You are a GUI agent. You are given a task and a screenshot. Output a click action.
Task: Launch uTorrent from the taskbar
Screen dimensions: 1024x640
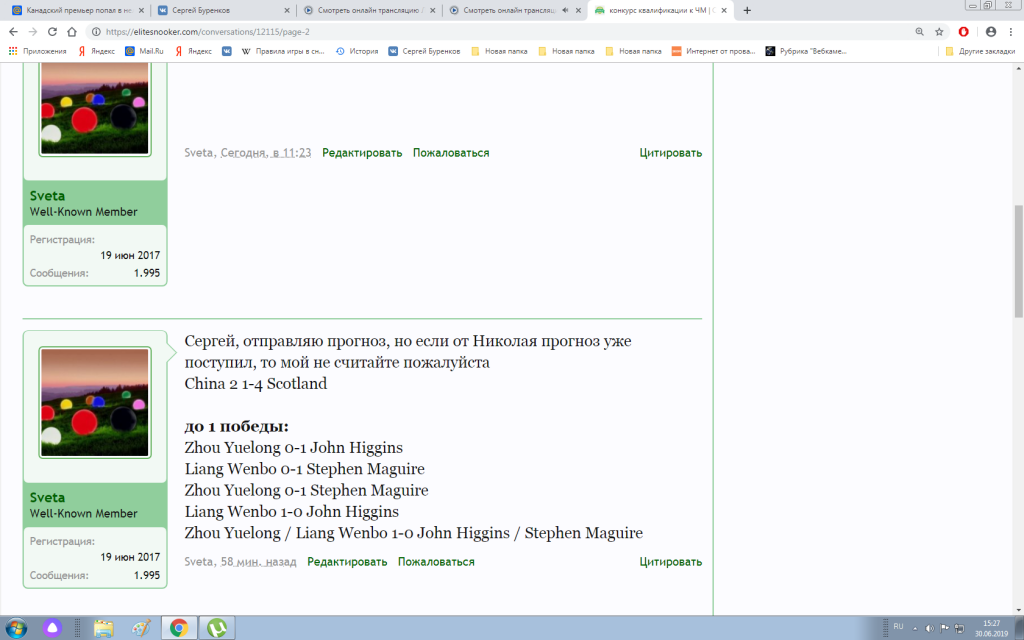pyautogui.click(x=215, y=628)
